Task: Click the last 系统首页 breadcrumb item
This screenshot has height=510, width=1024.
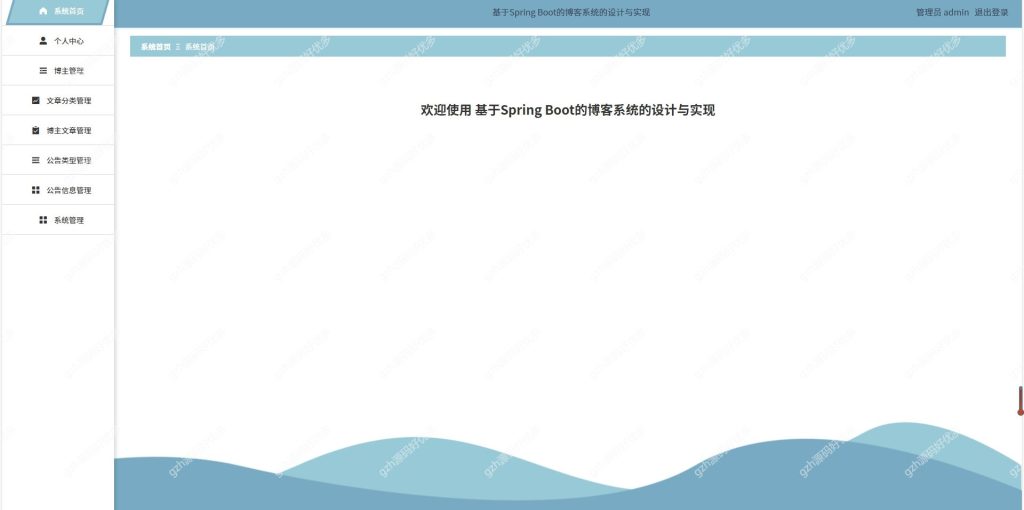Action: 200,47
